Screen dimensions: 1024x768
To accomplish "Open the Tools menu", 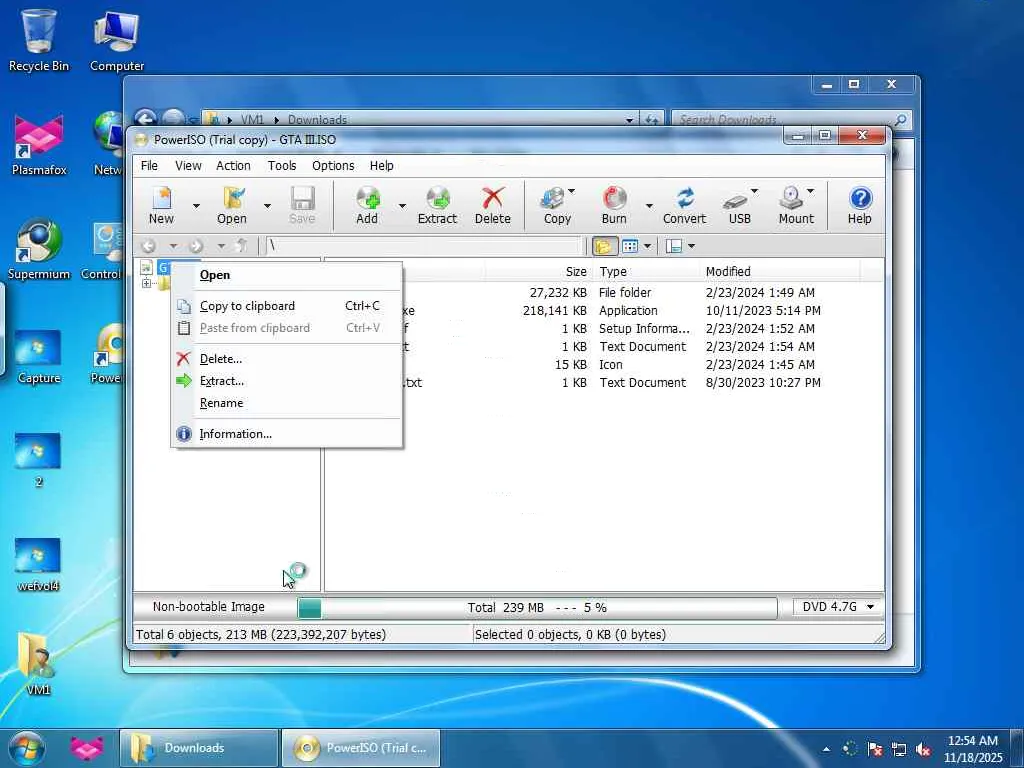I will coord(281,166).
